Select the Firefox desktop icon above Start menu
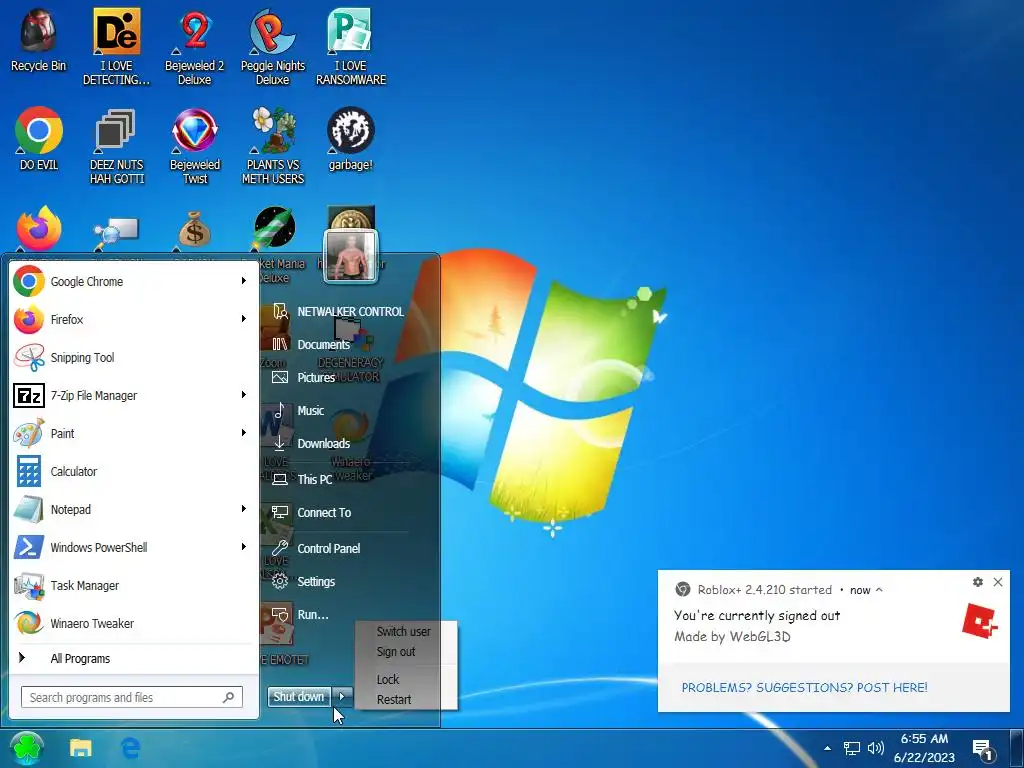1024x768 pixels. pyautogui.click(x=39, y=229)
